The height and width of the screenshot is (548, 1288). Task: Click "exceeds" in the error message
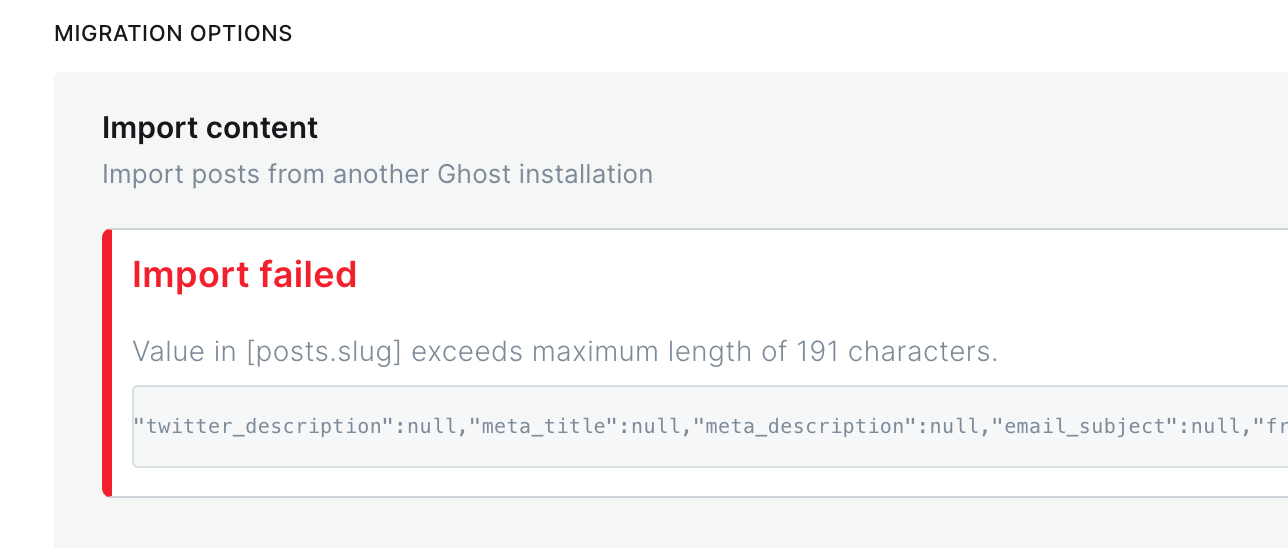(469, 352)
